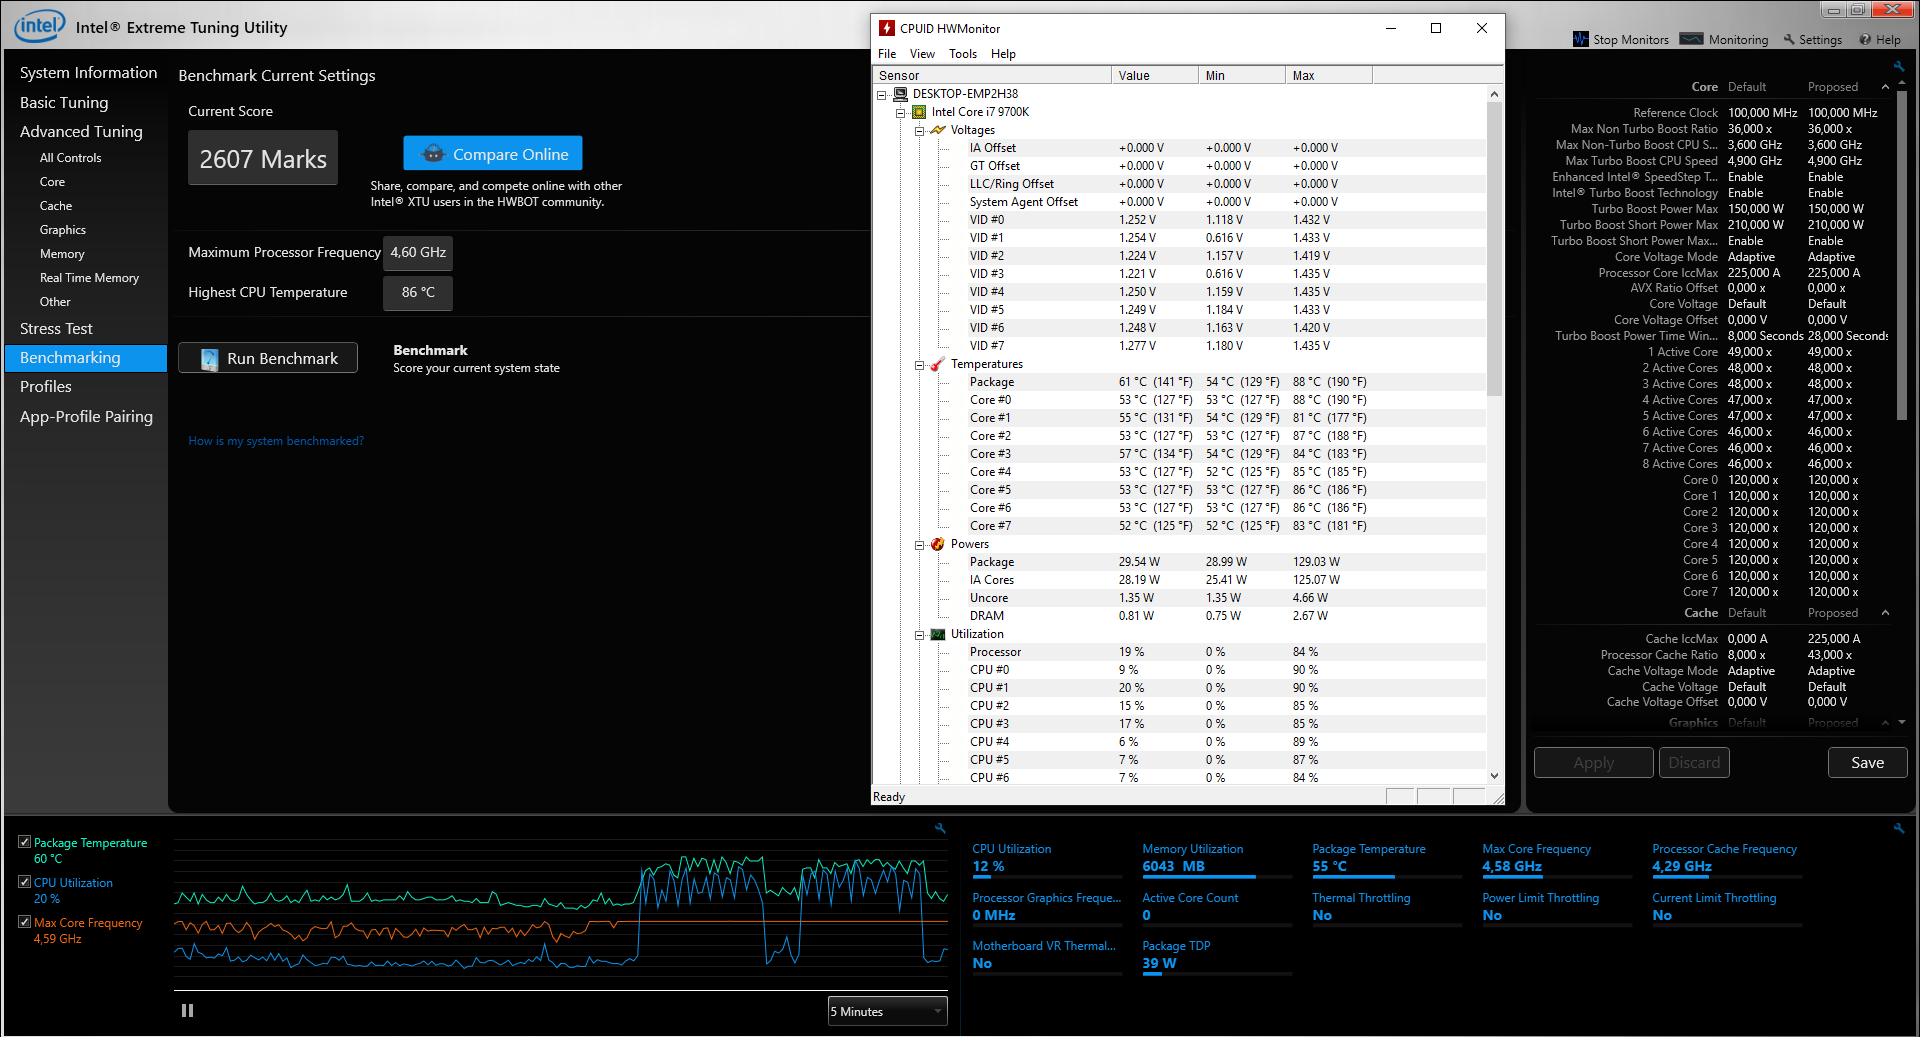This screenshot has width=1920, height=1037.
Task: Open the Tools menu in HWMonitor
Action: click(x=962, y=54)
